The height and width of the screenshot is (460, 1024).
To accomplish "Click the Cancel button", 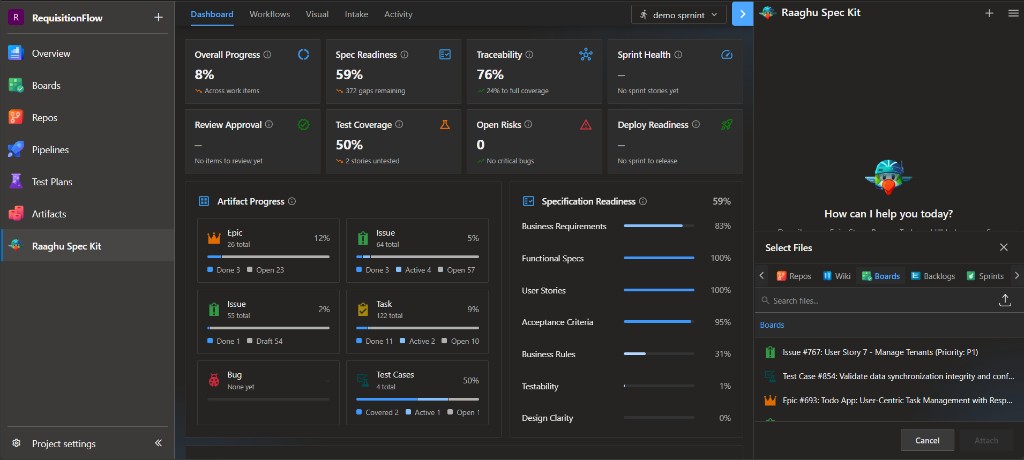I will (927, 440).
